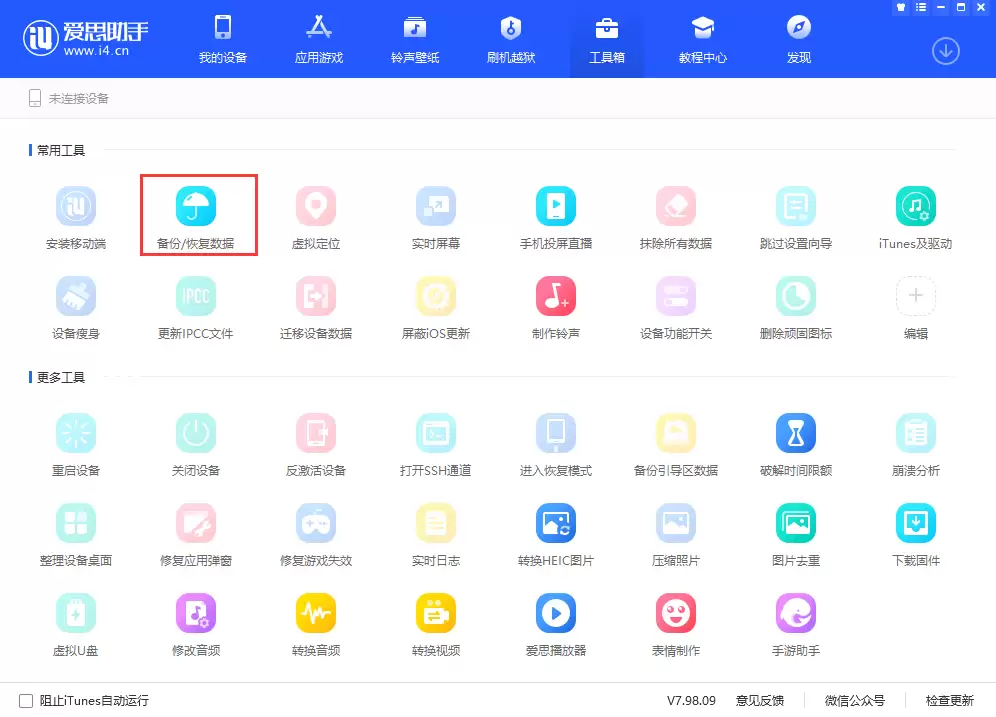Open 整理设备桌面 tool

(x=76, y=535)
